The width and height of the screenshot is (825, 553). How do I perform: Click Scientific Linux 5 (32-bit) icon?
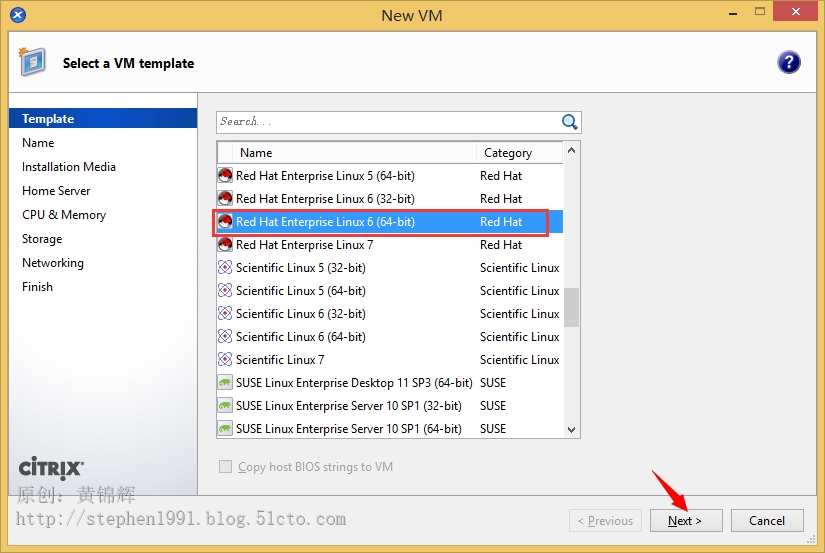click(225, 267)
